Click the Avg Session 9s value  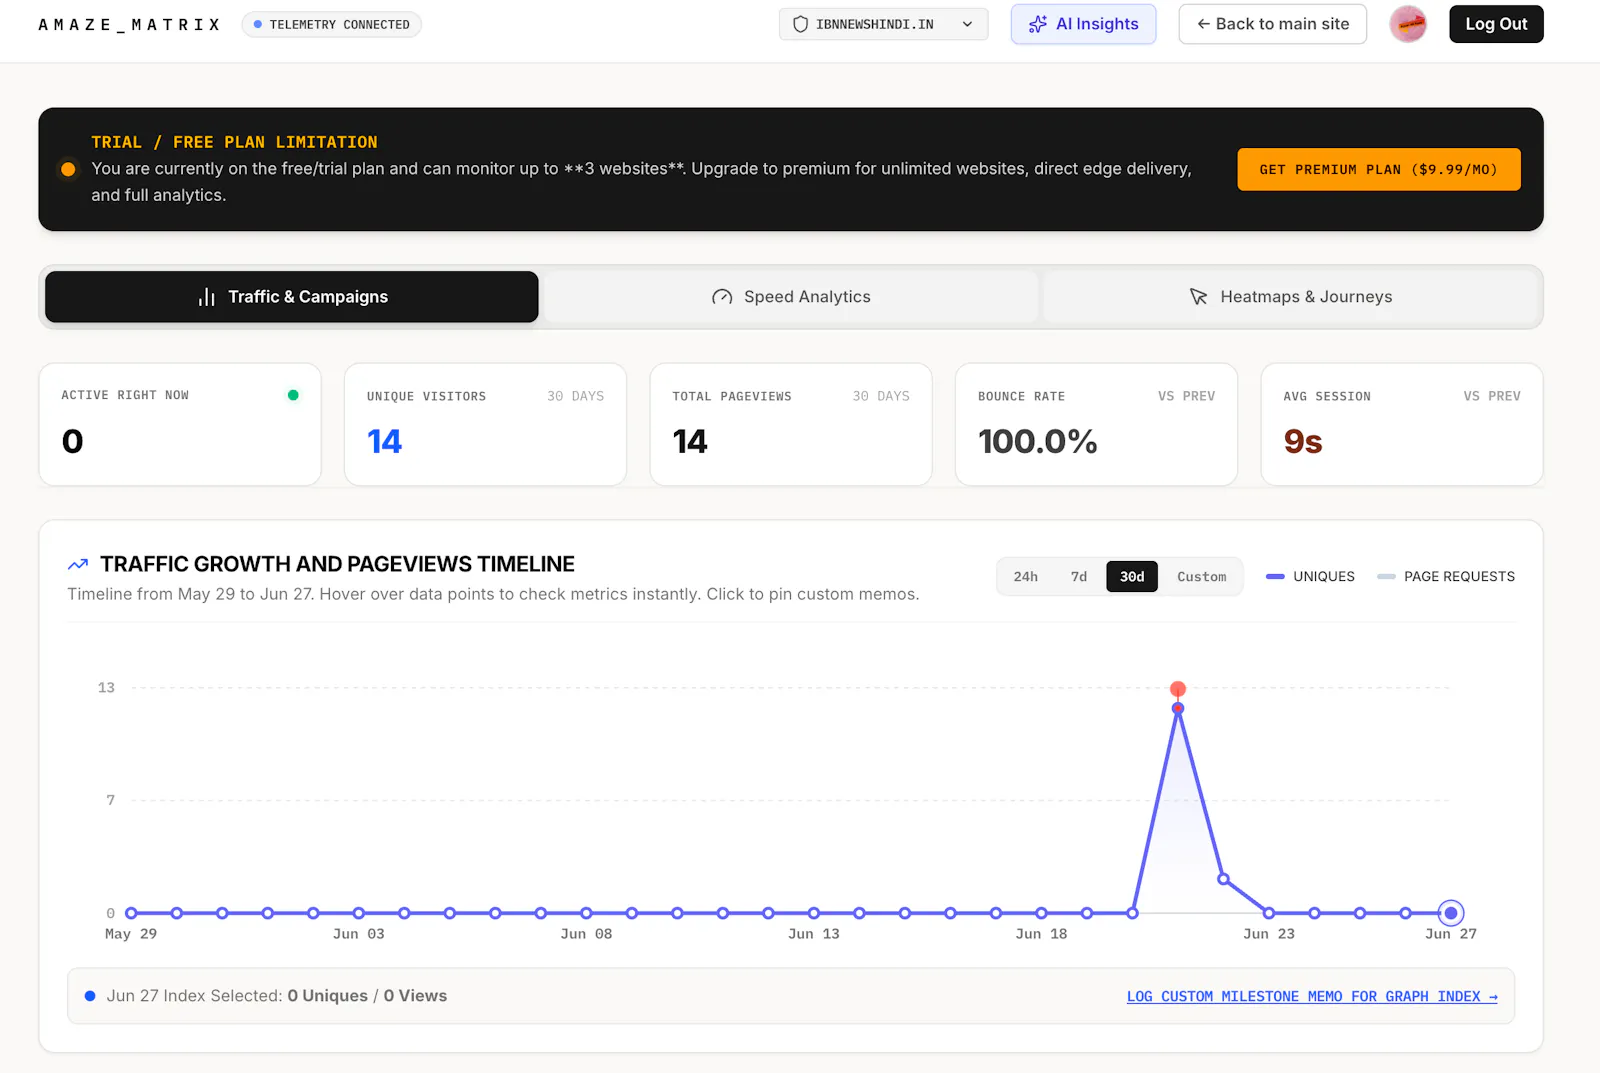tap(1303, 441)
